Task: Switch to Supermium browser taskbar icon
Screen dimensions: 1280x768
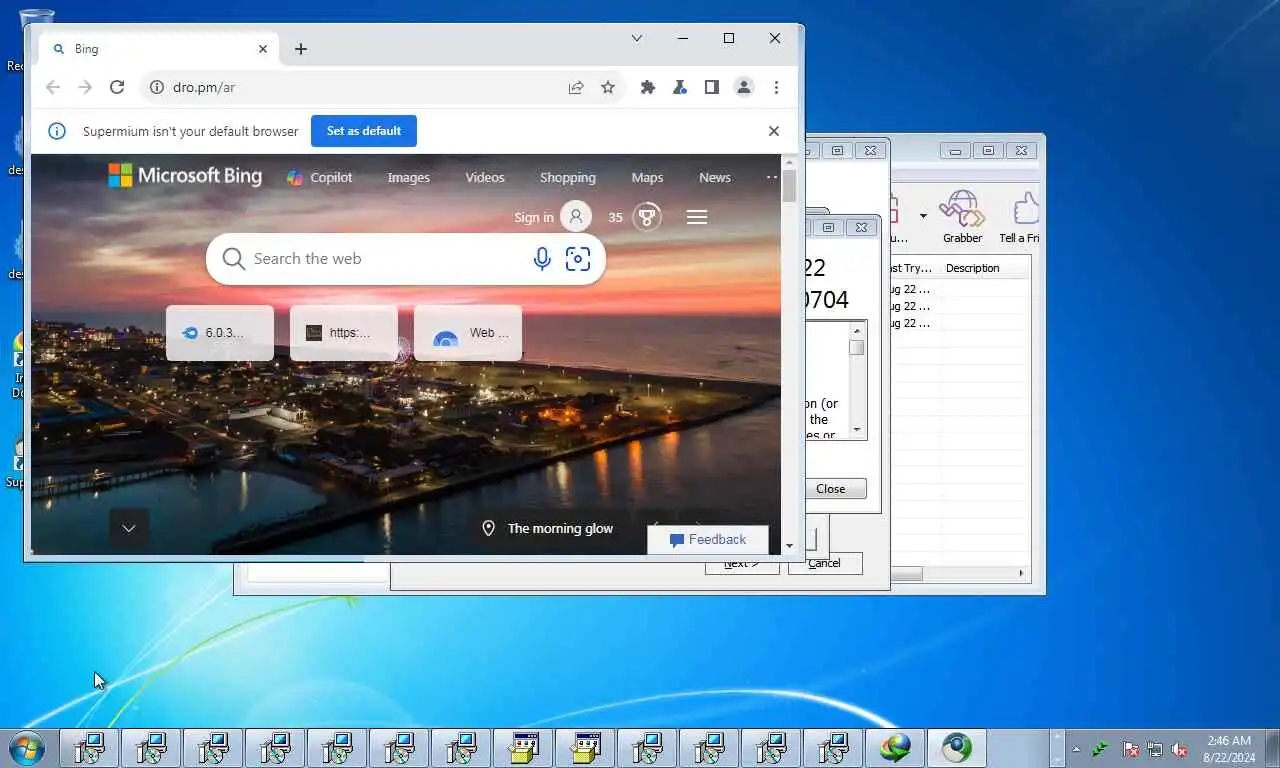Action: point(957,748)
